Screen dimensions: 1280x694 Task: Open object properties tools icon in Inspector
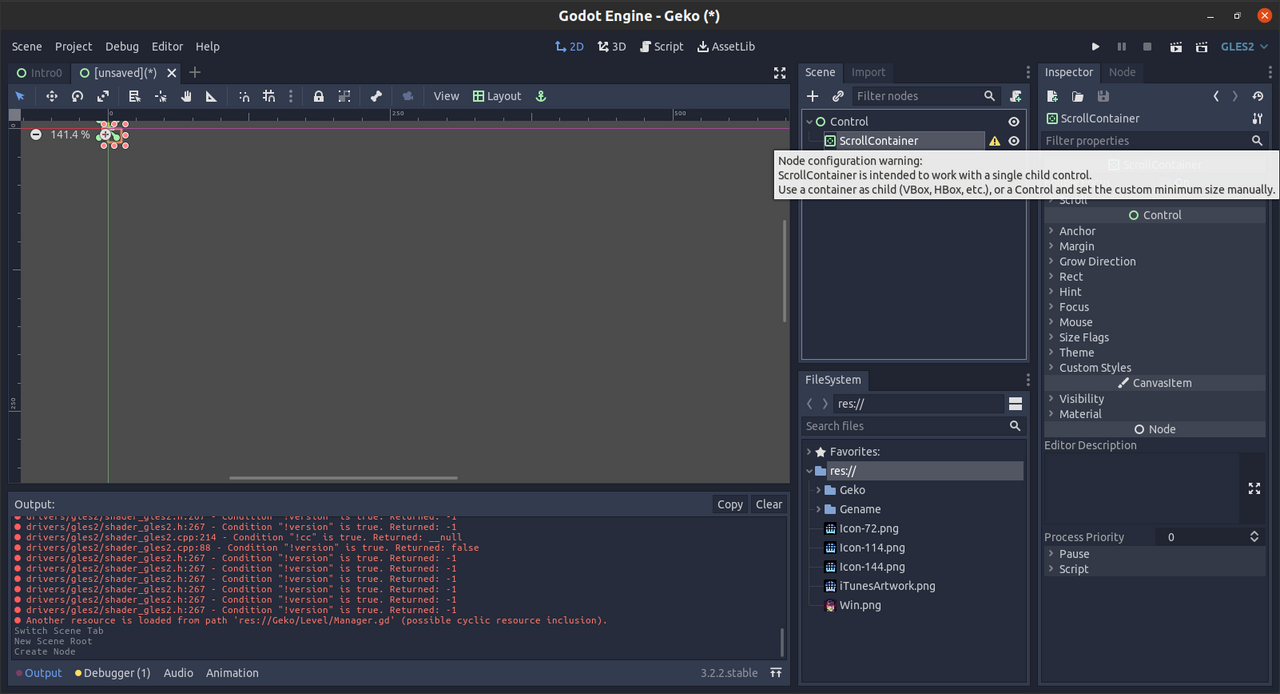pos(1258,118)
